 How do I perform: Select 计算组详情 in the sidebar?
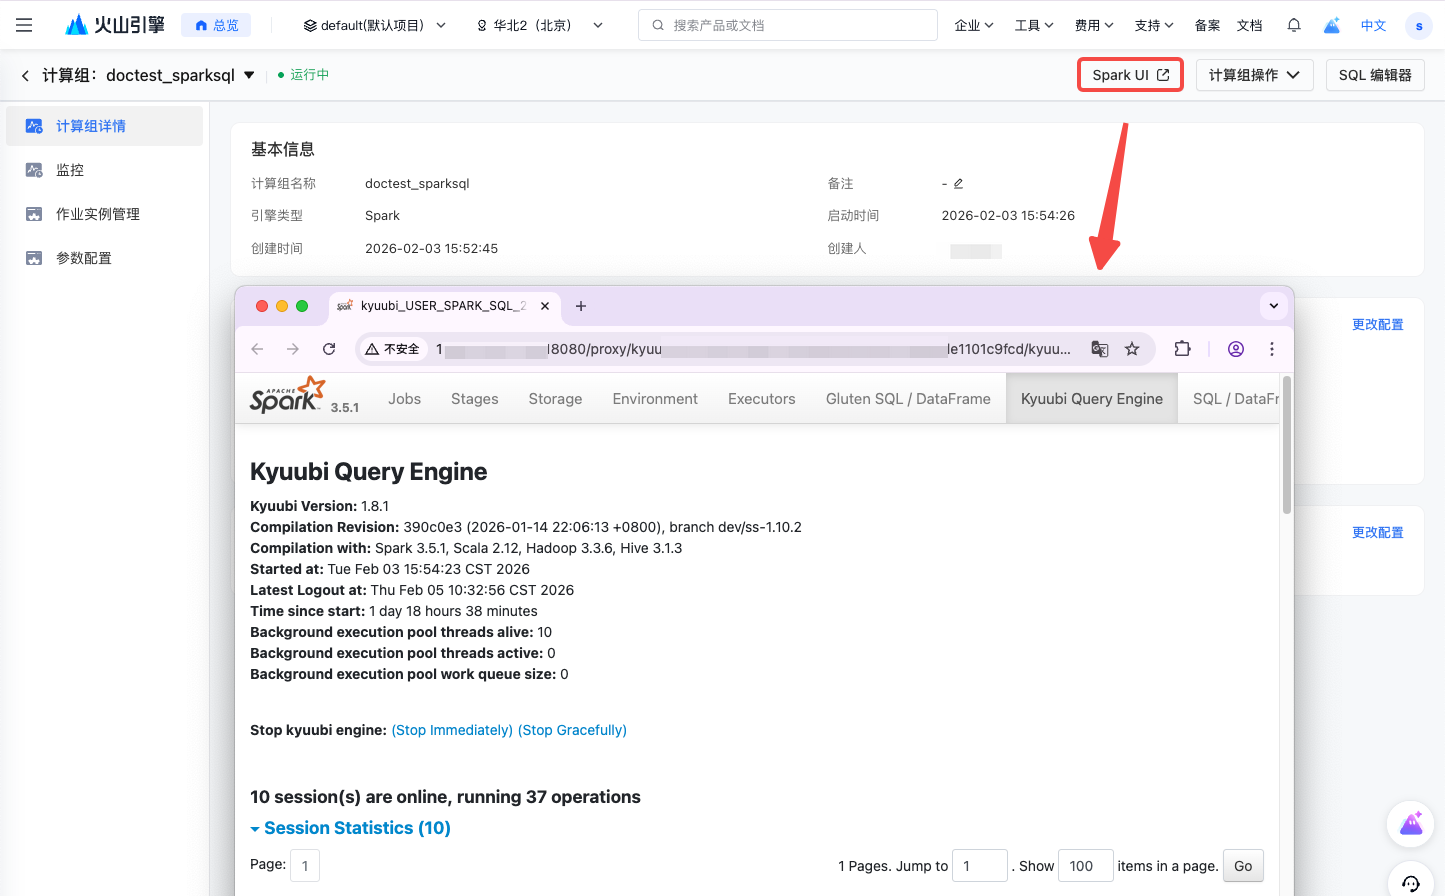click(105, 126)
